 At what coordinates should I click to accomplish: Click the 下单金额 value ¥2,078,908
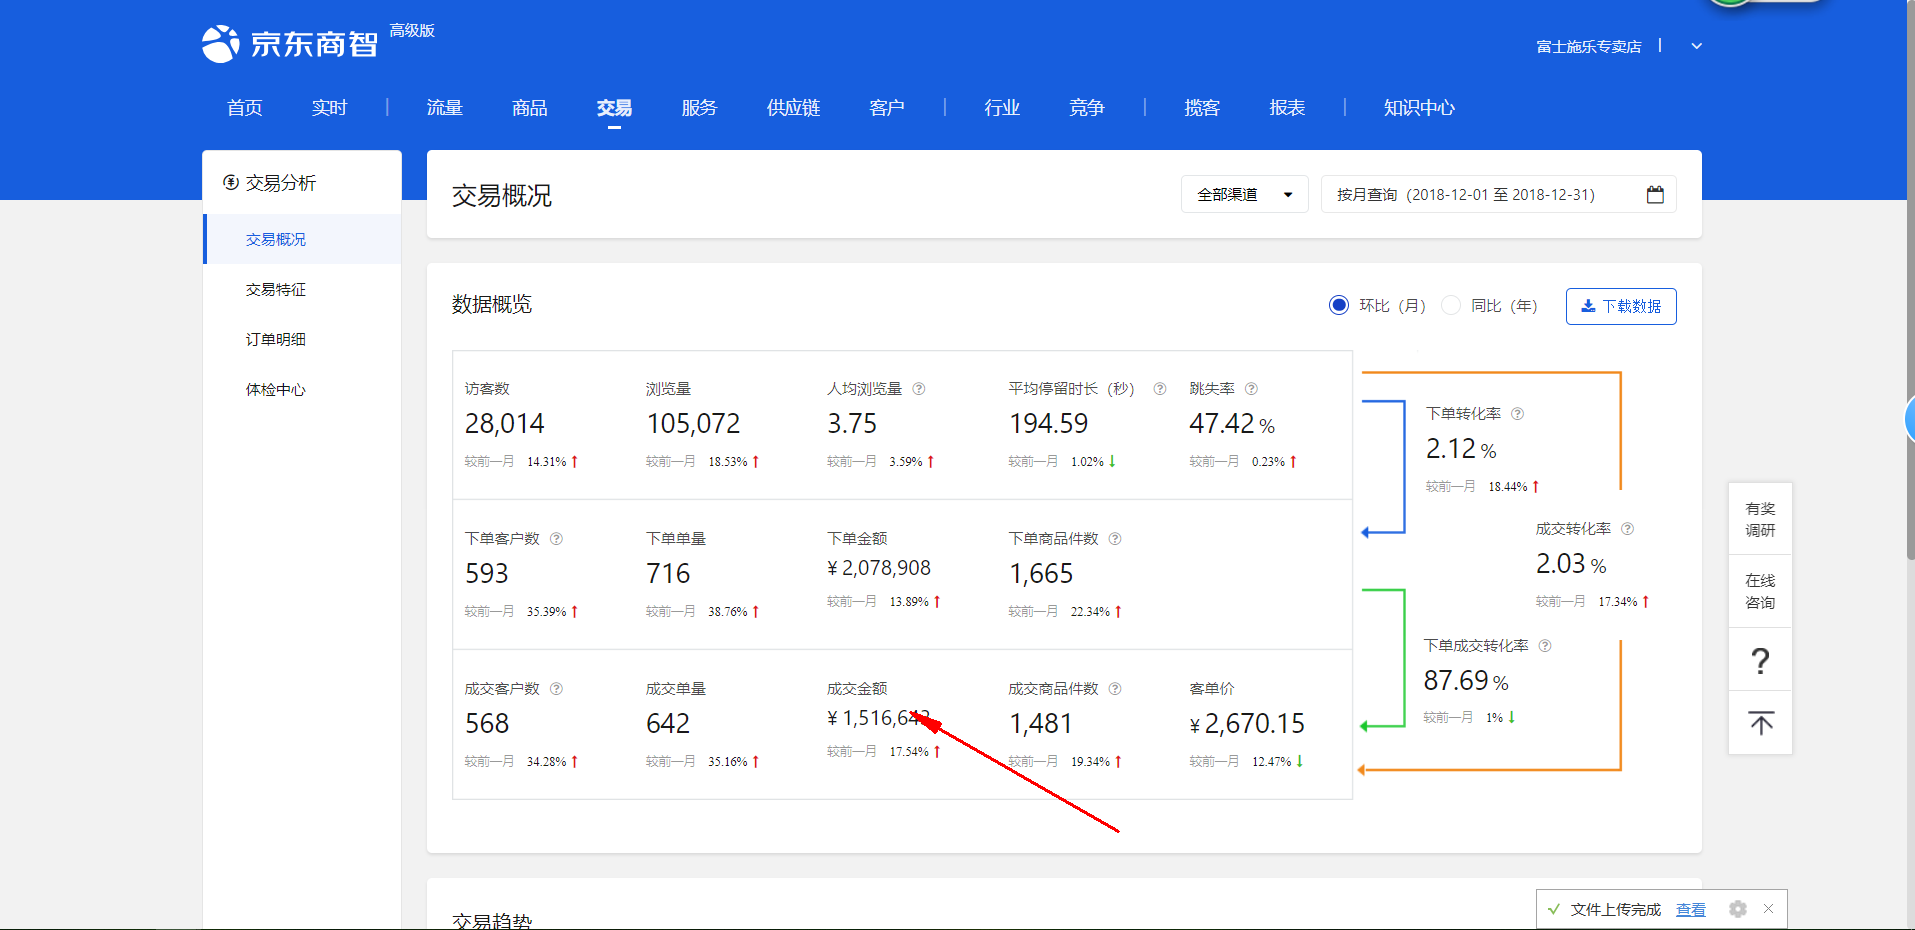879,568
